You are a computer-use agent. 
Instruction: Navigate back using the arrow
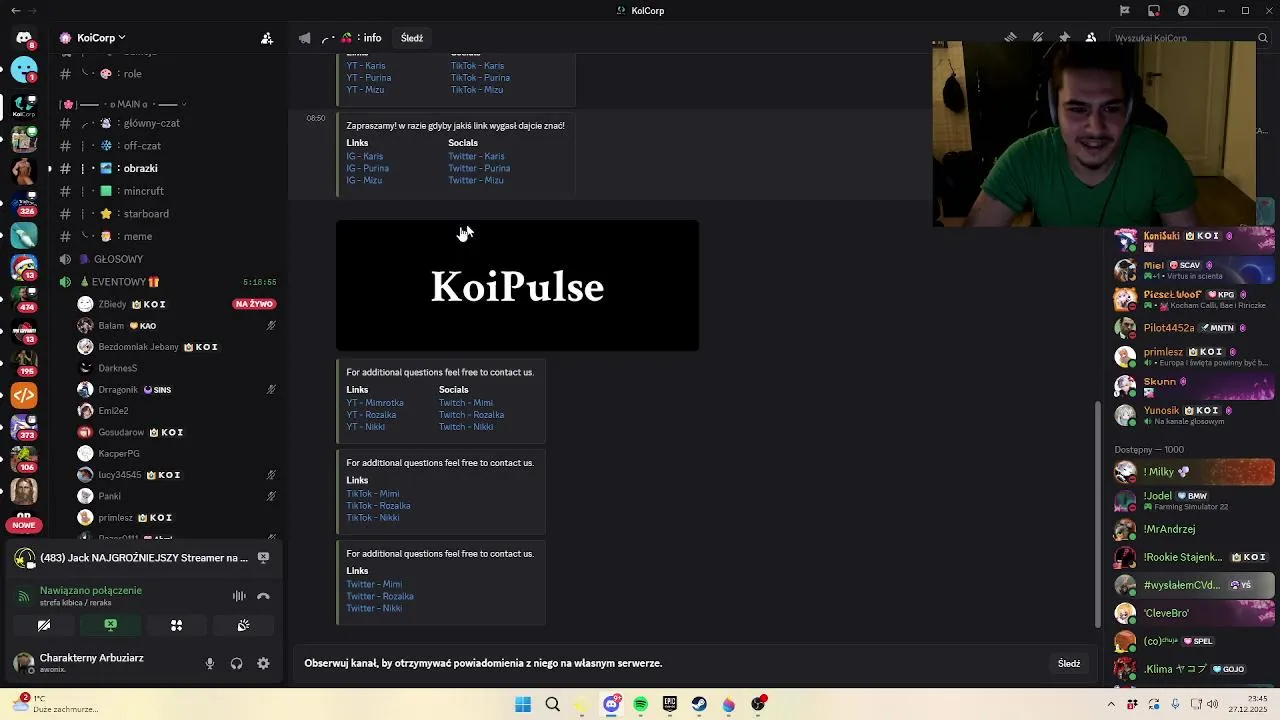tap(15, 11)
